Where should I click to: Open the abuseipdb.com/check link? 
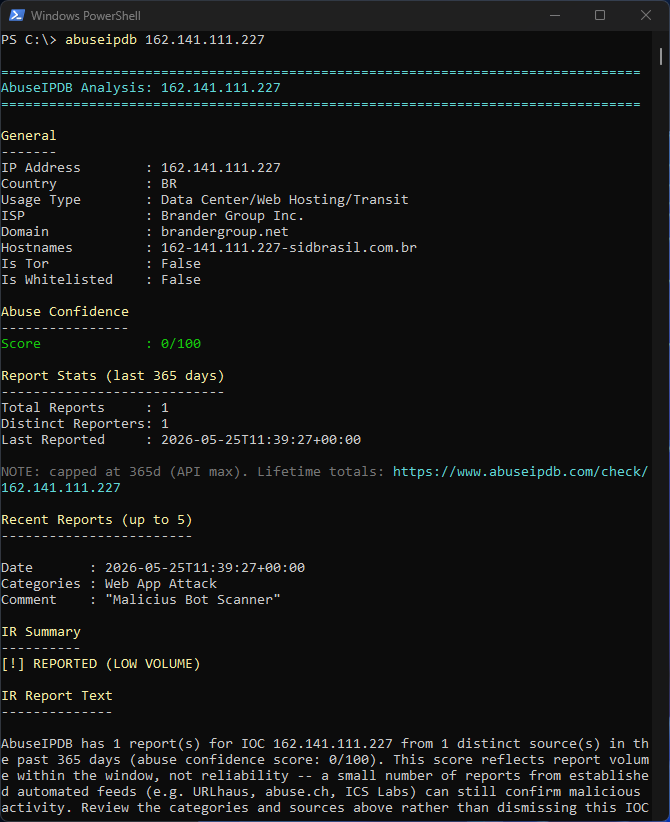tap(520, 472)
